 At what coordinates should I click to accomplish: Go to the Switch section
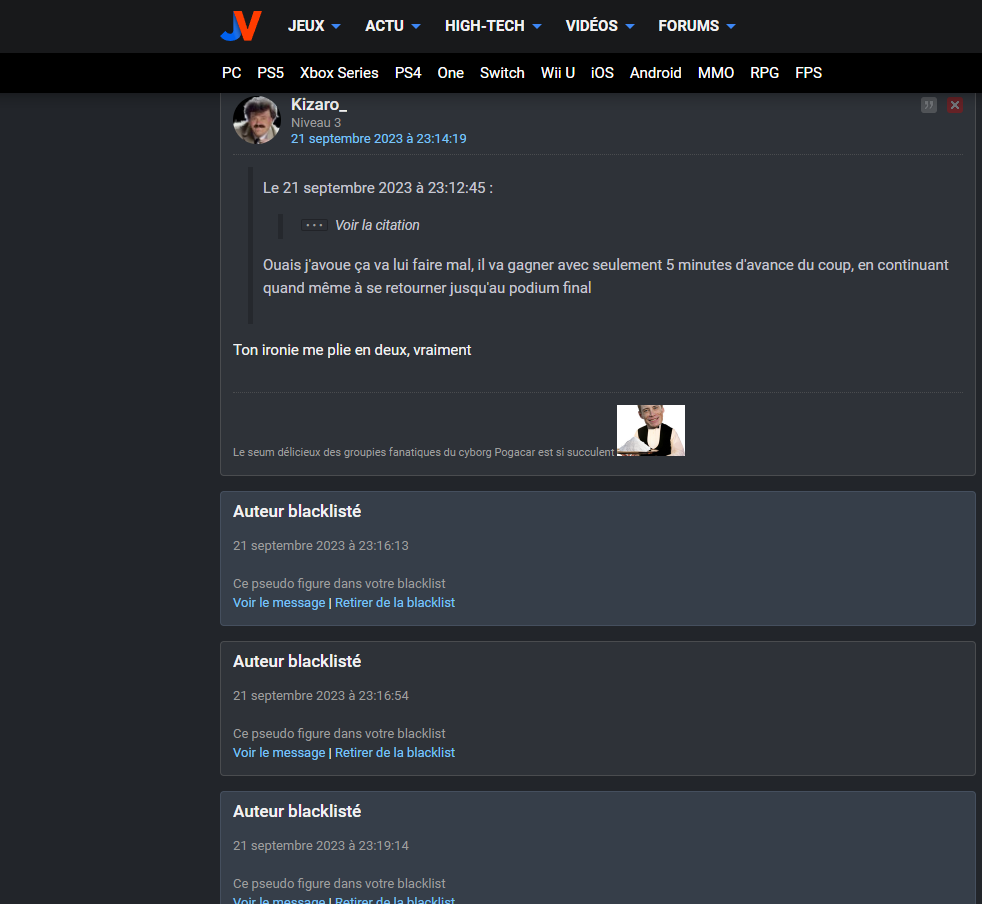[502, 73]
